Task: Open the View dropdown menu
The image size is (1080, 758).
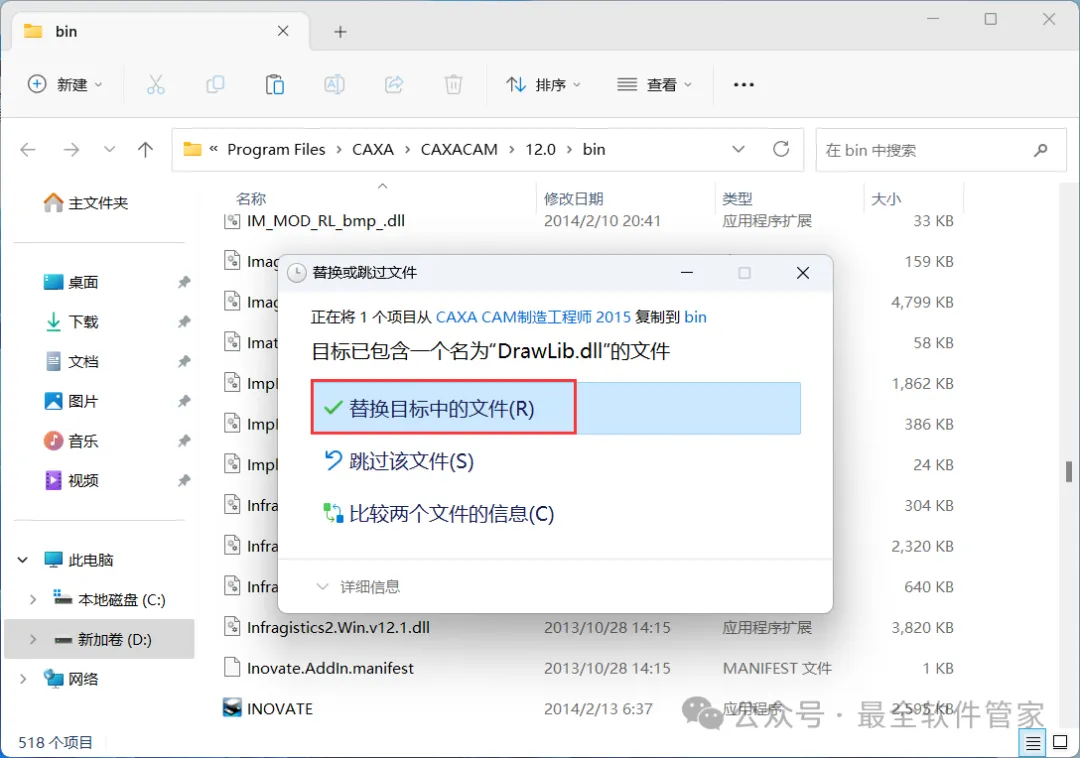Action: point(654,85)
